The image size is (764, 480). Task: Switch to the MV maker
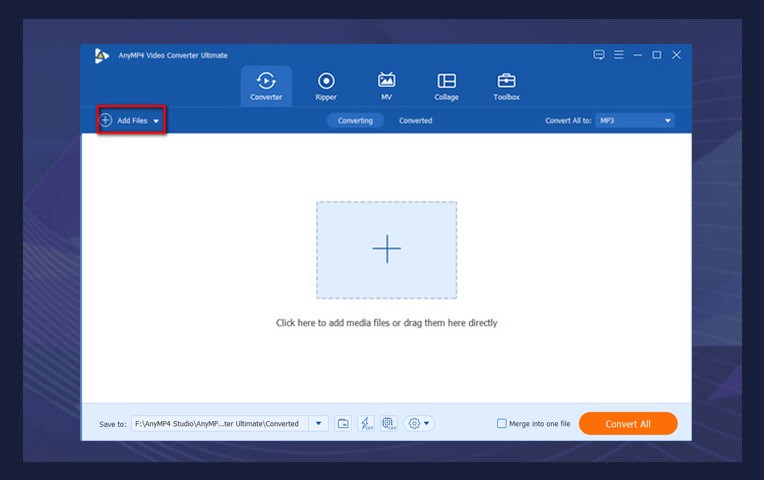click(386, 85)
